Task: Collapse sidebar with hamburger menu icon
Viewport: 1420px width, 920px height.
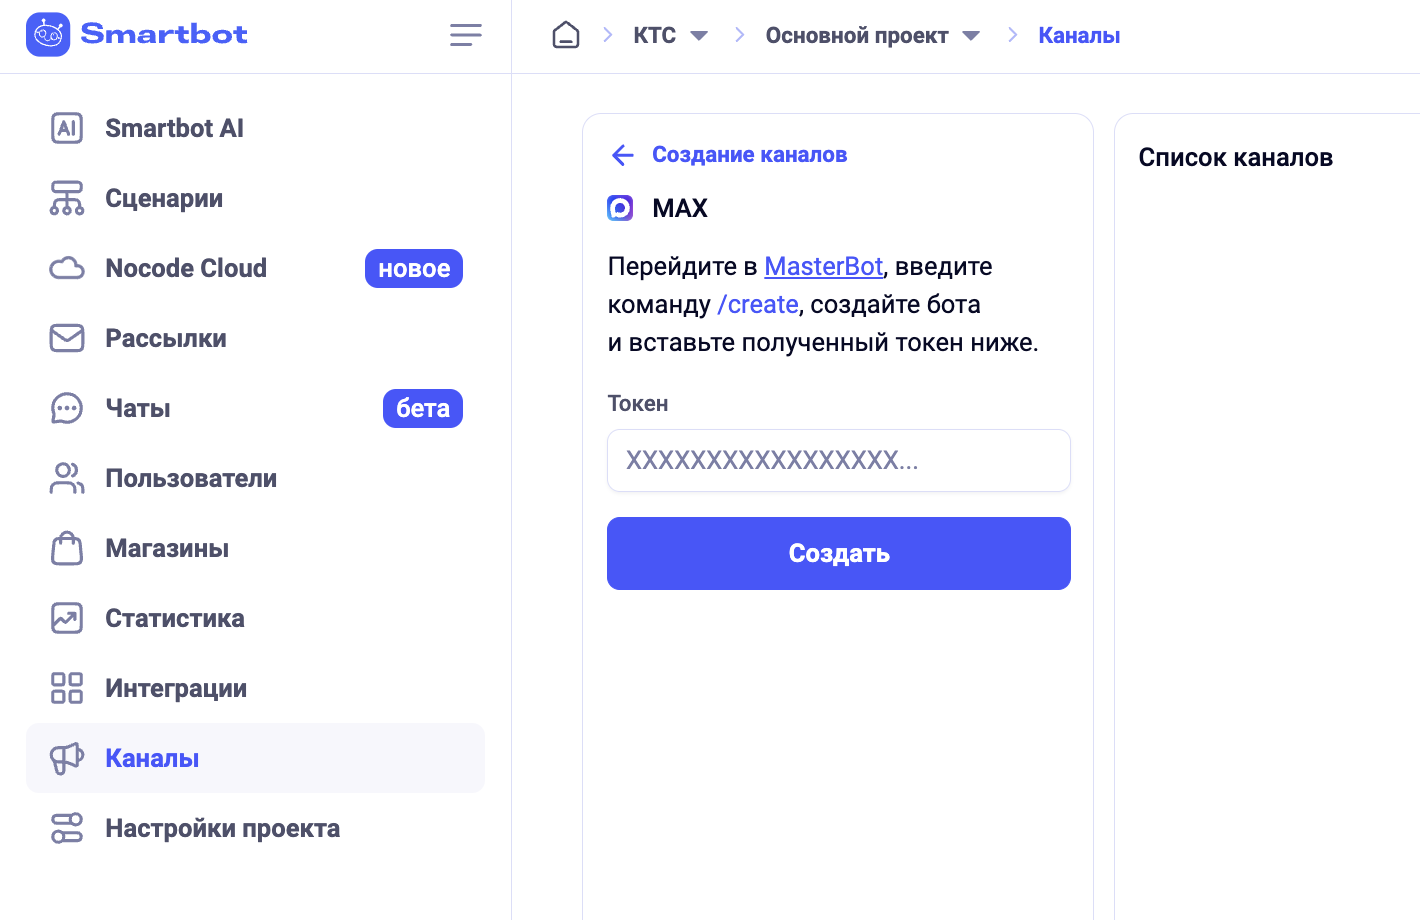Action: click(466, 35)
